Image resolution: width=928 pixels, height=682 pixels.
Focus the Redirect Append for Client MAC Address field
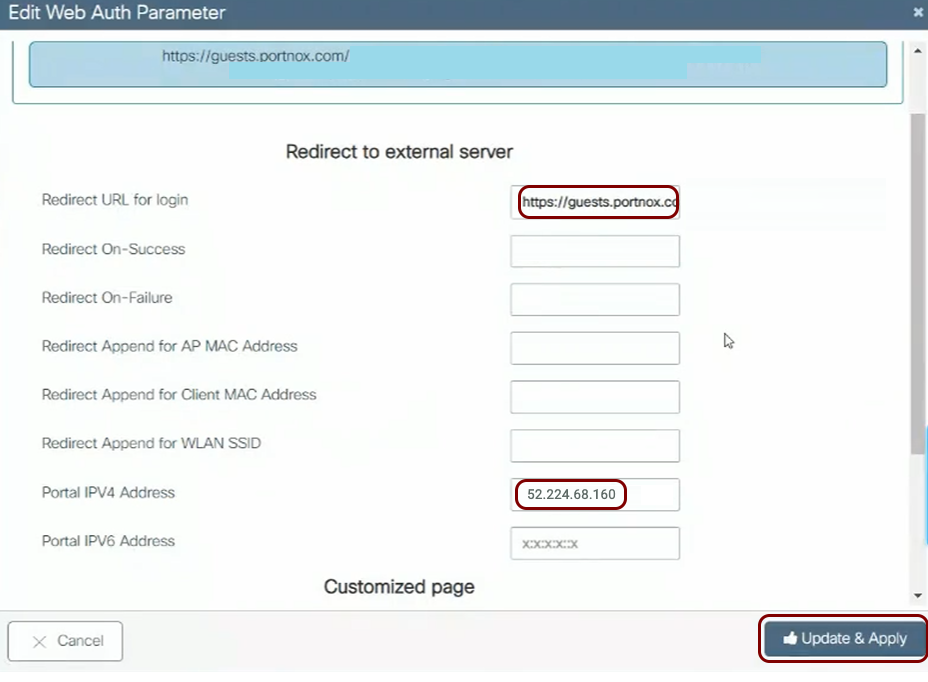(595, 396)
